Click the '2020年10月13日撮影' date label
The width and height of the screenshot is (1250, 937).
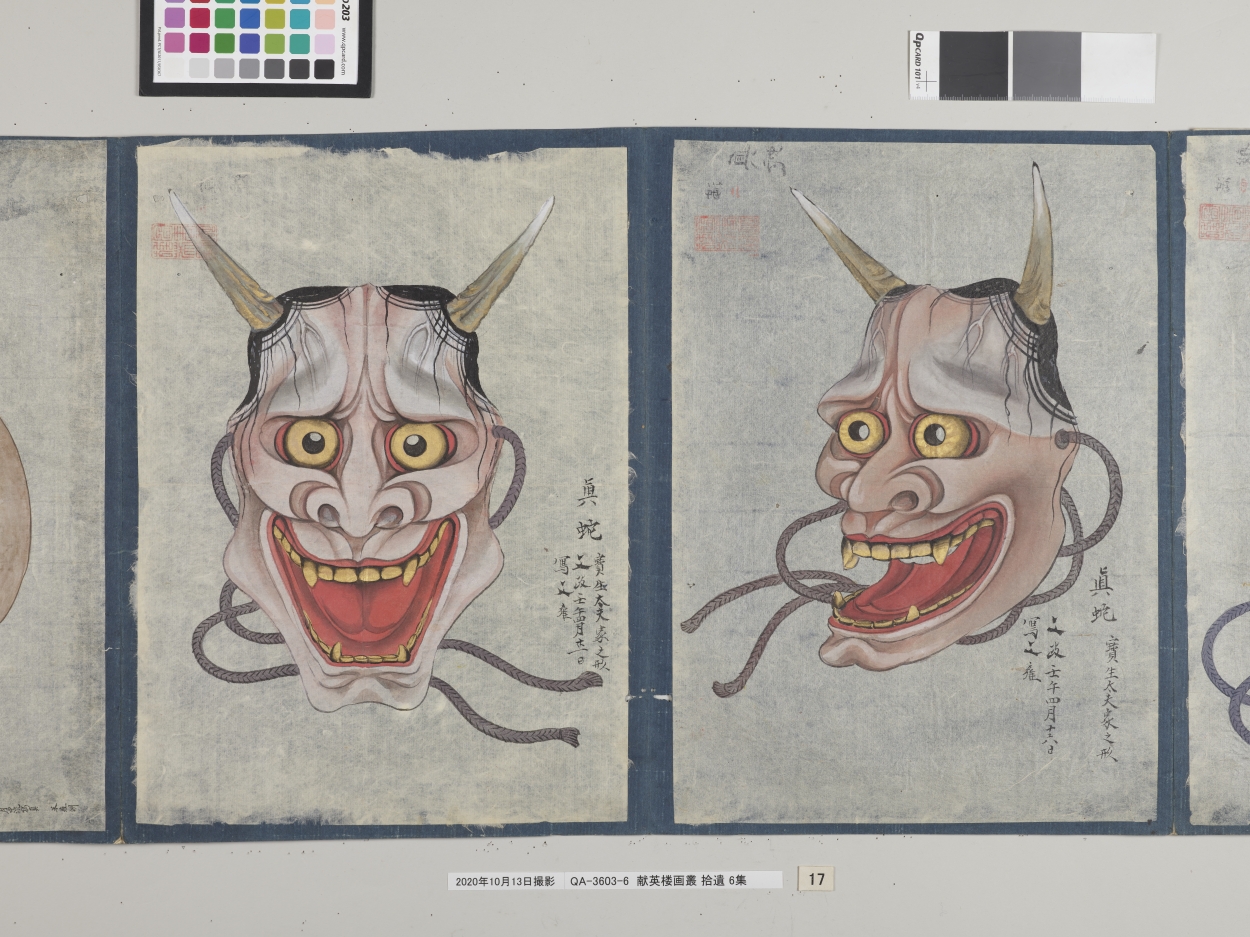tap(504, 881)
